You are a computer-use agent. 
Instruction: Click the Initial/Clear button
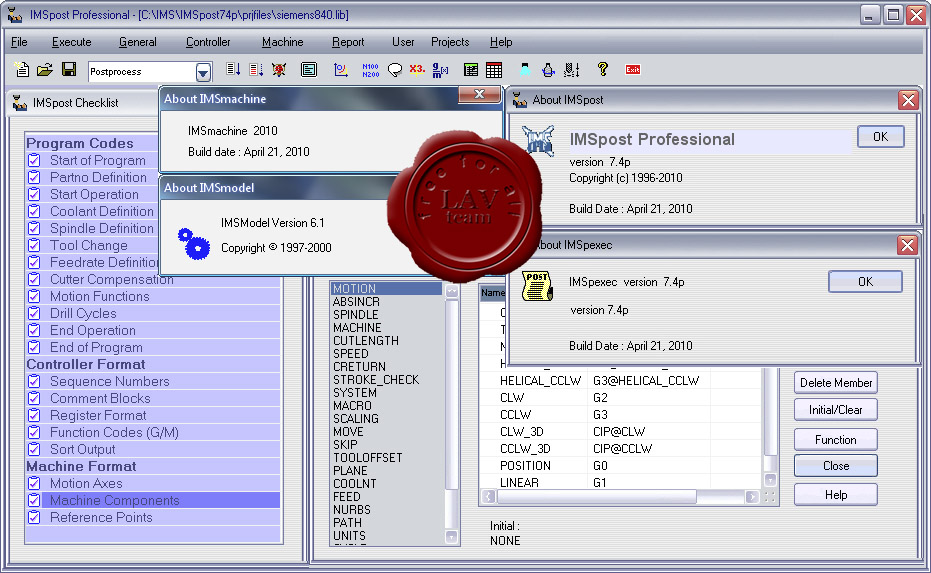(x=835, y=410)
